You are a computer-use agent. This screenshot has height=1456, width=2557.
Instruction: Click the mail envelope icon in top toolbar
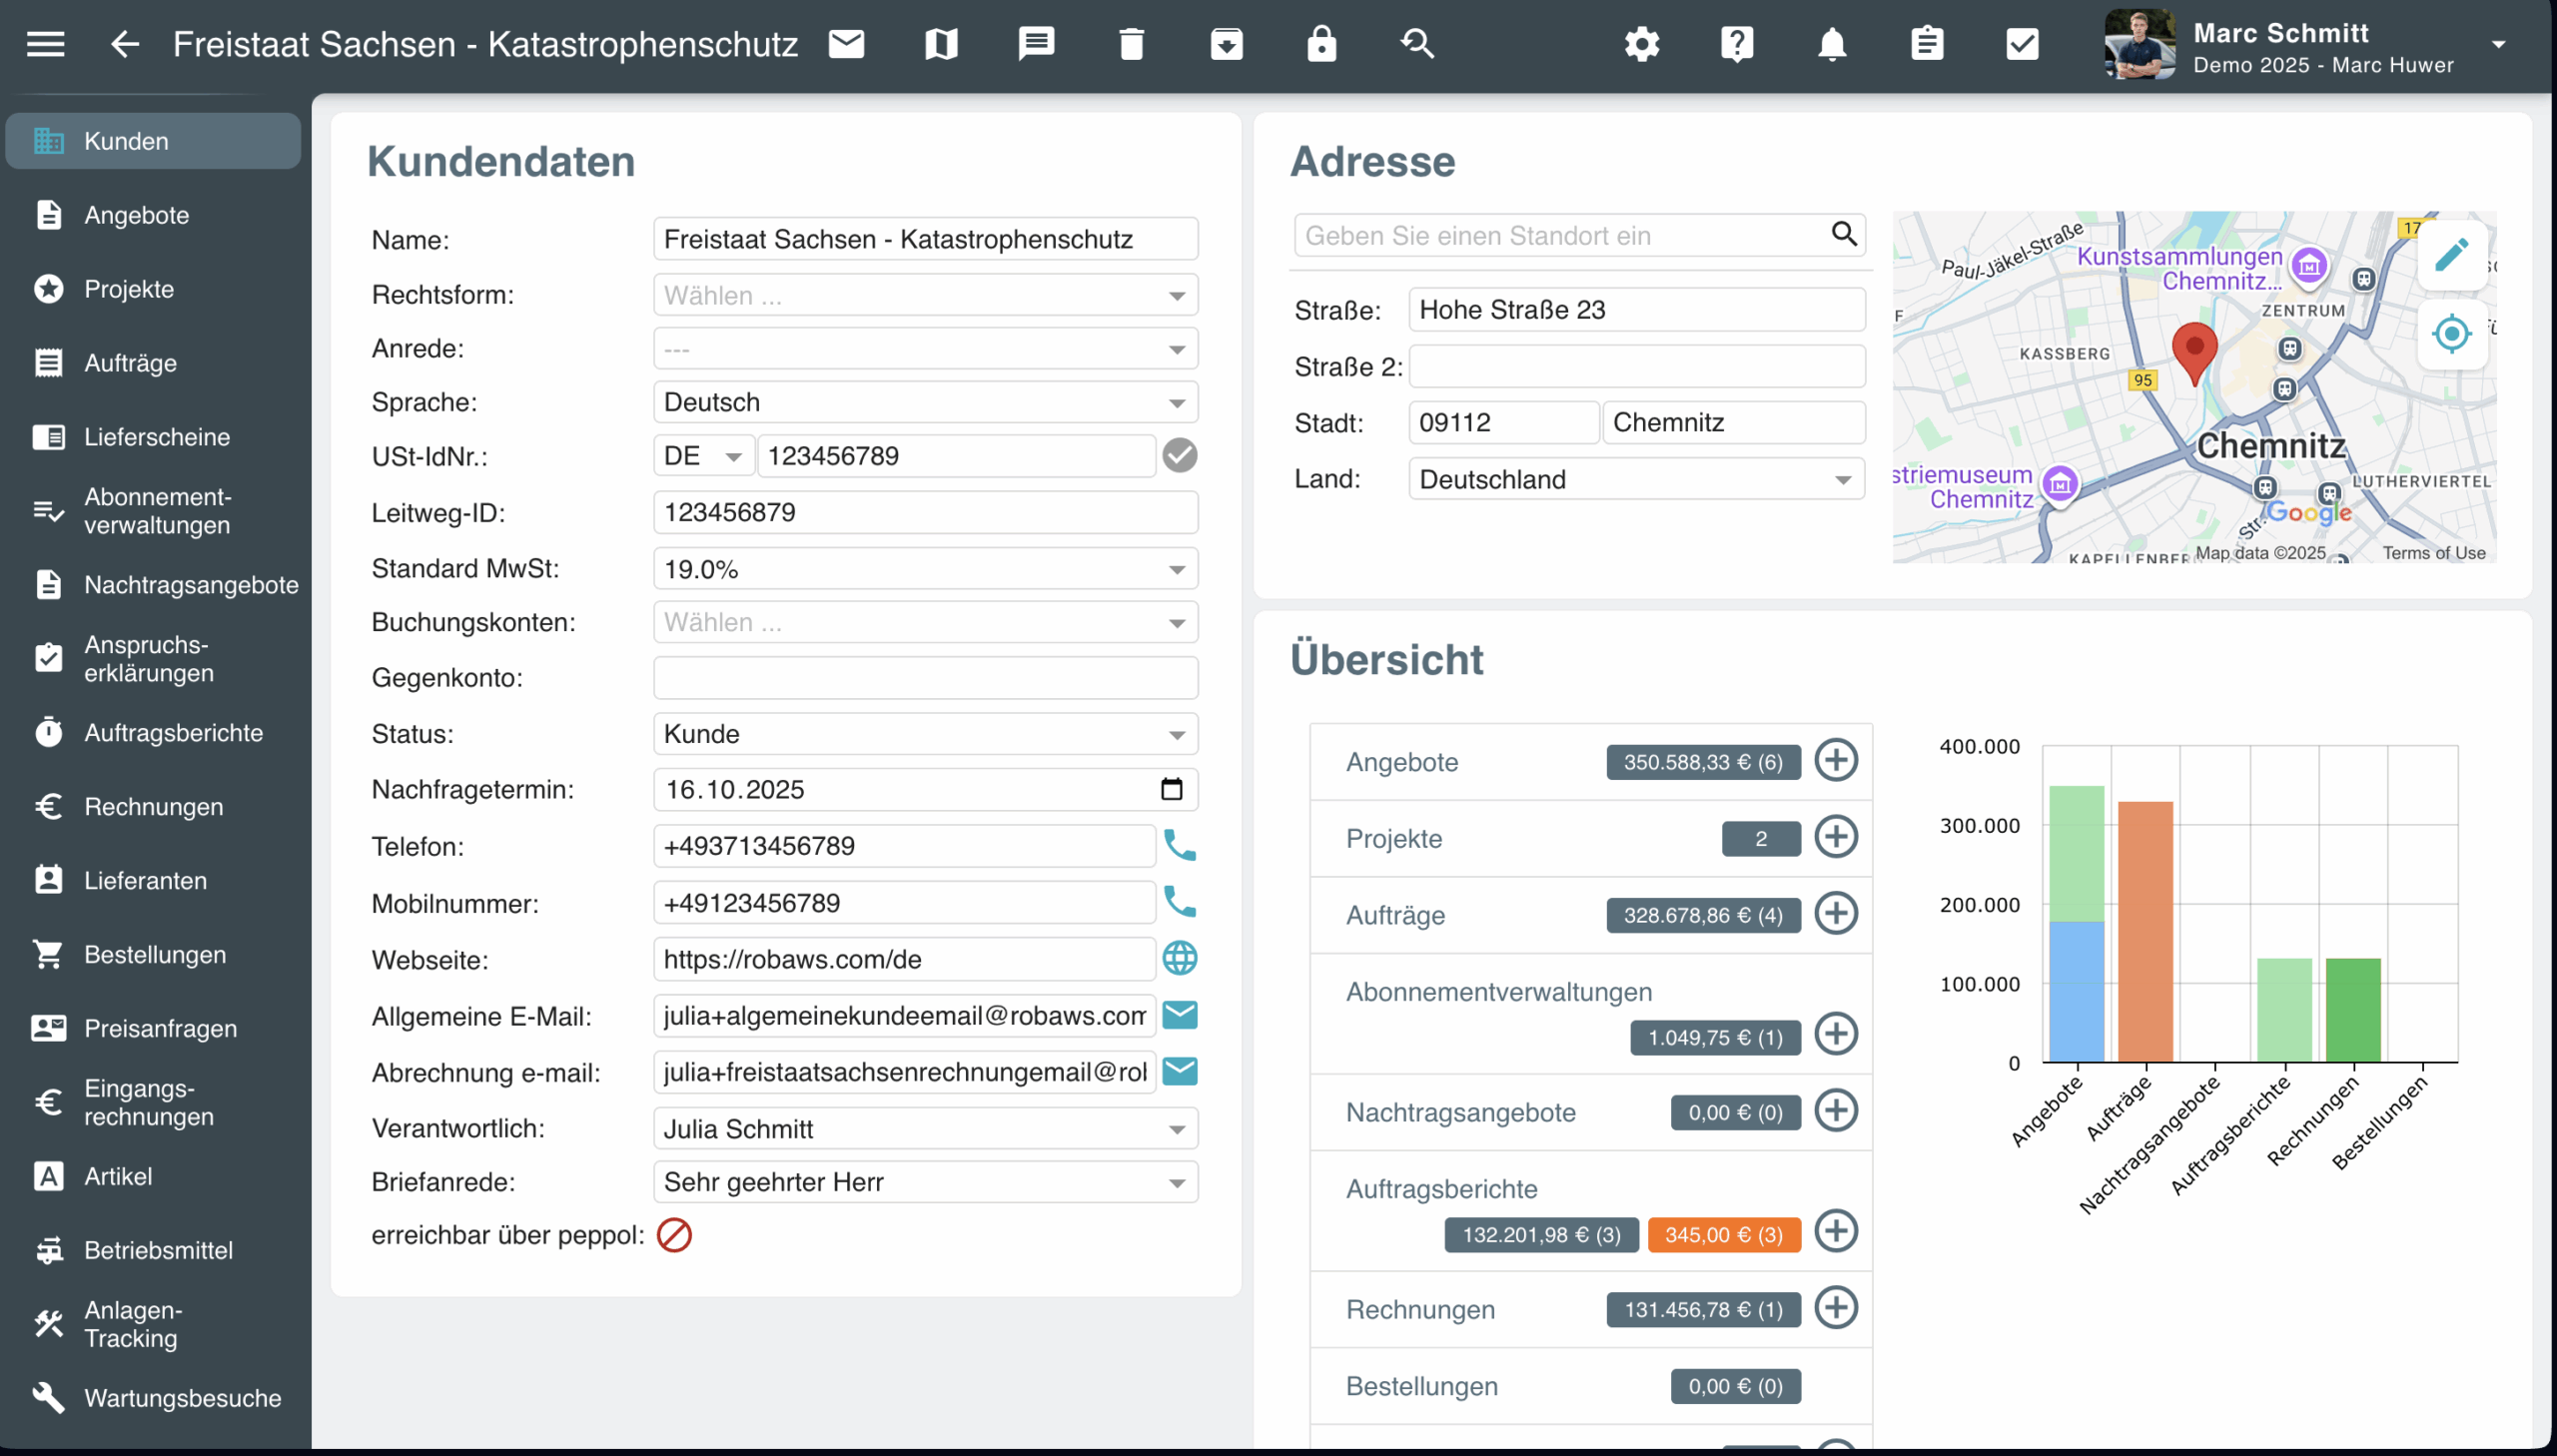(846, 44)
